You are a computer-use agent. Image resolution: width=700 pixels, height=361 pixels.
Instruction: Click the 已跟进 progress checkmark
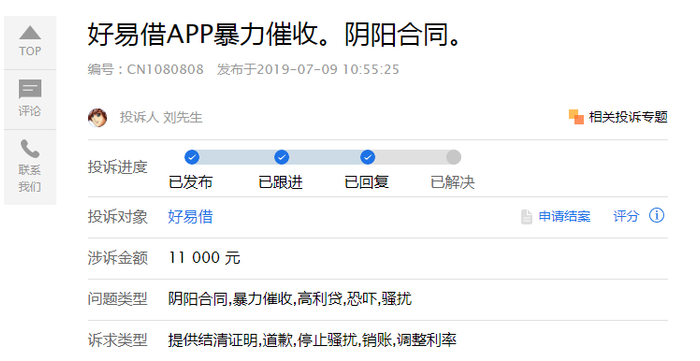click(281, 157)
